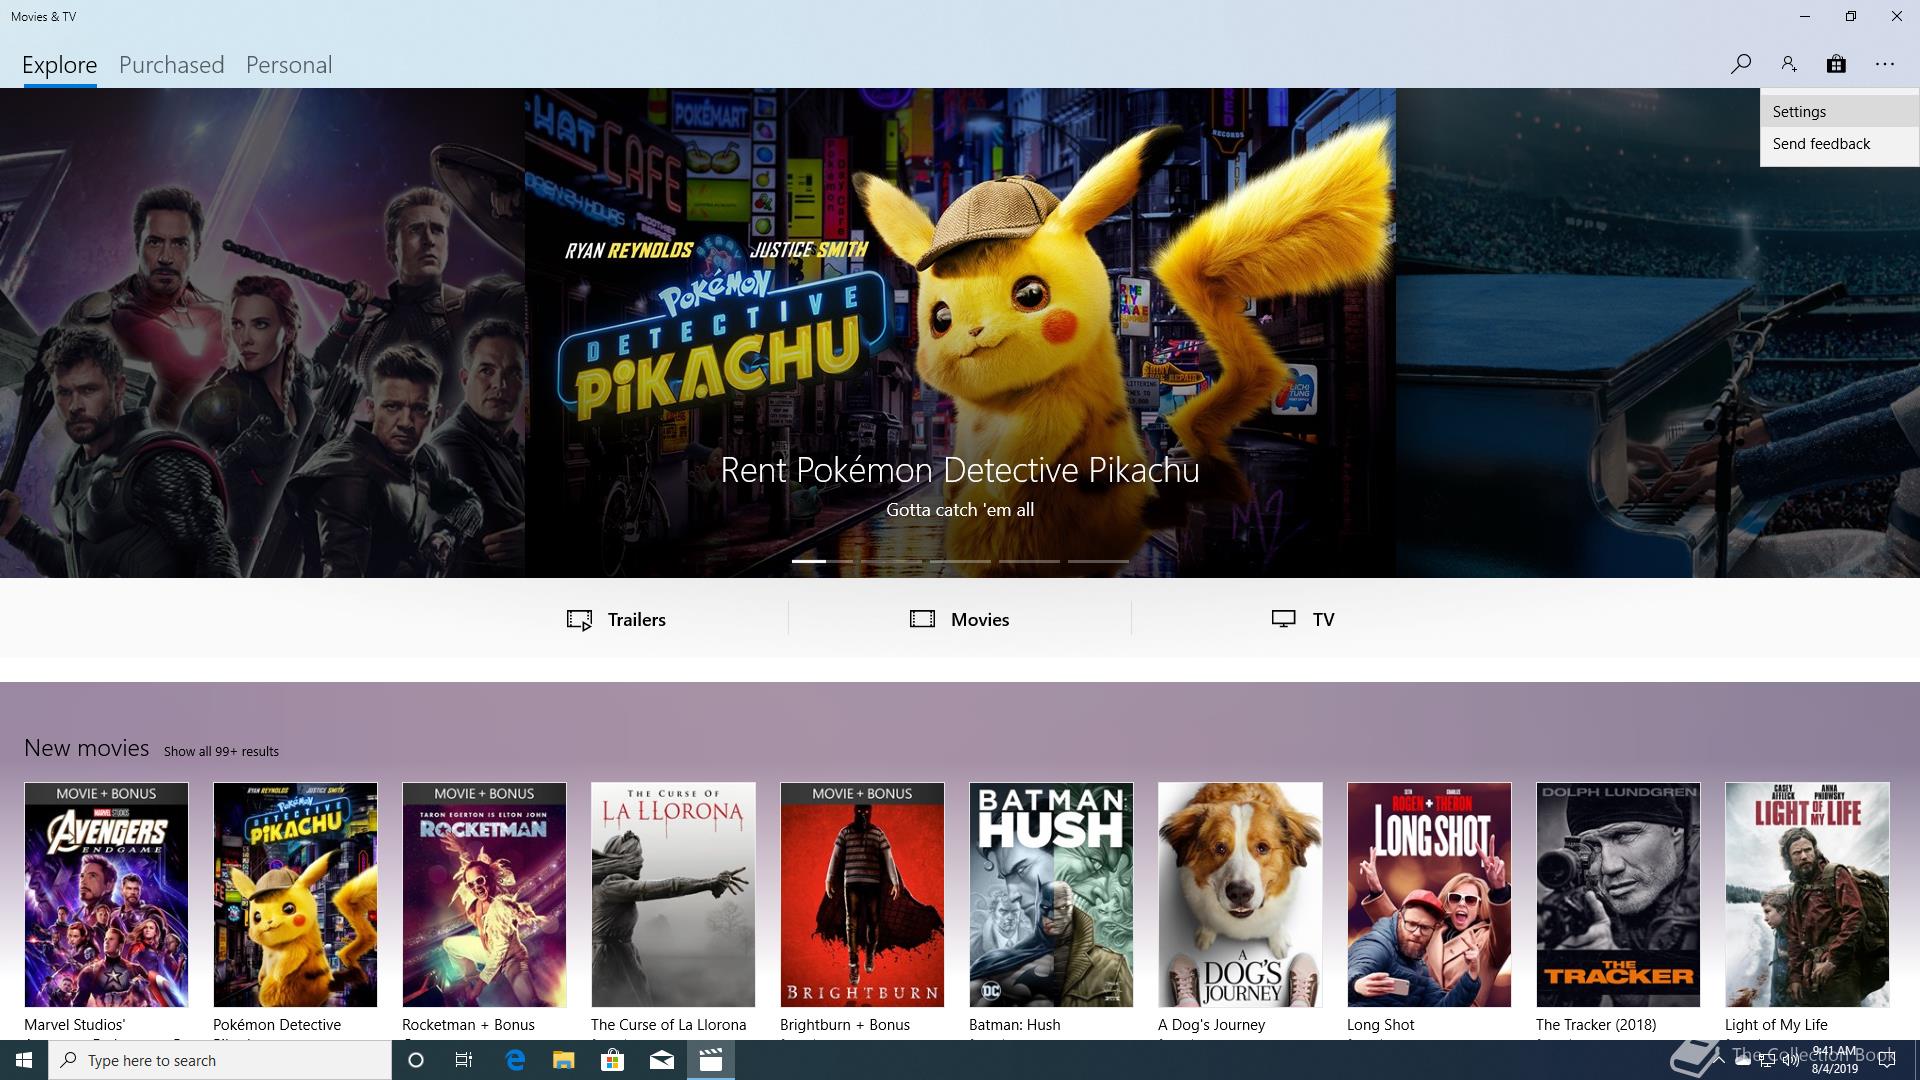This screenshot has height=1080, width=1920.
Task: Switch to the Purchased tab
Action: pyautogui.click(x=172, y=65)
